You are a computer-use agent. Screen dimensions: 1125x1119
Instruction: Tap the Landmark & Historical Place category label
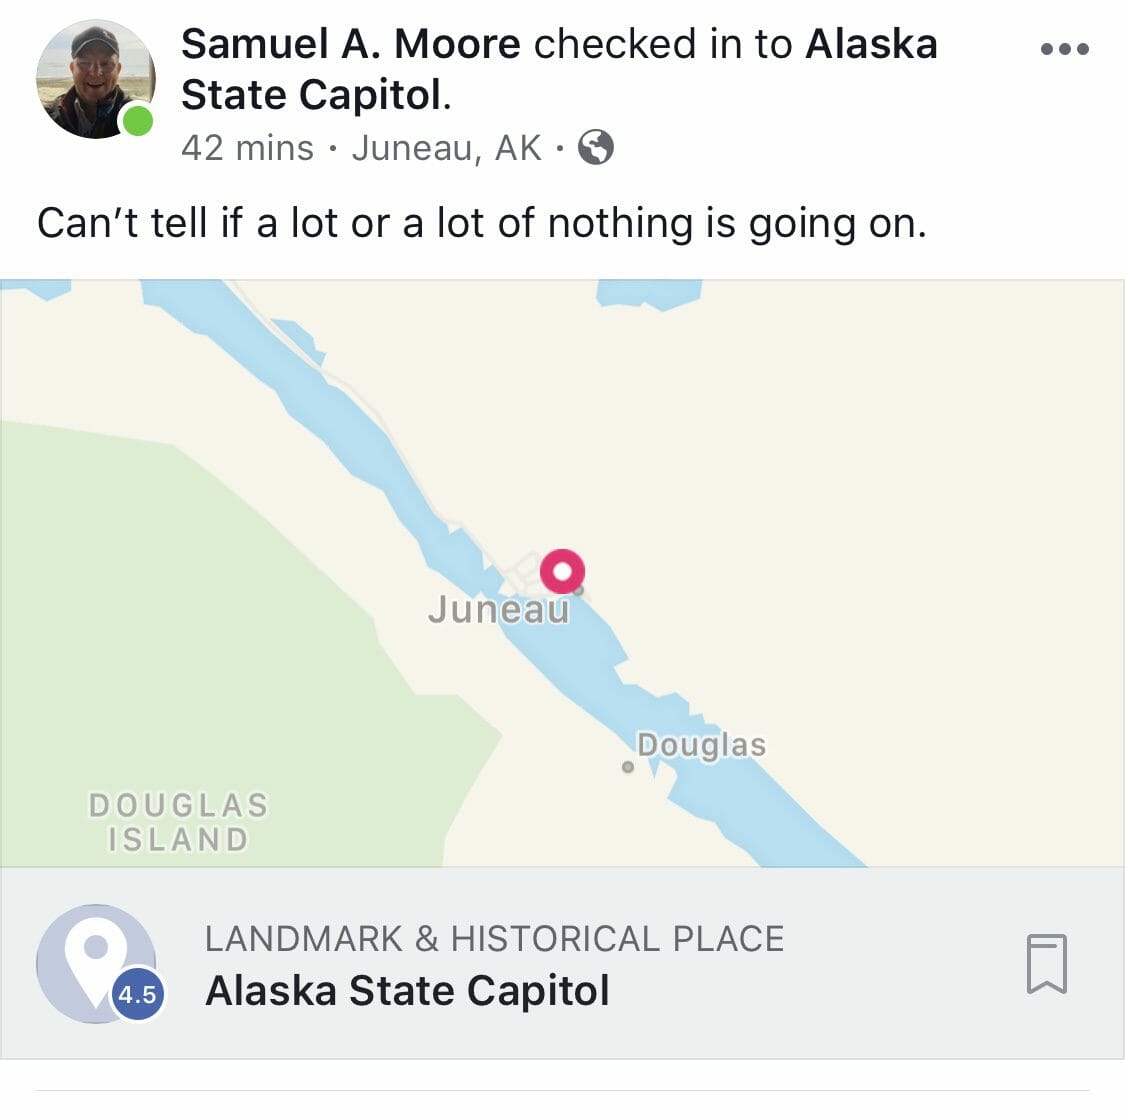[495, 939]
